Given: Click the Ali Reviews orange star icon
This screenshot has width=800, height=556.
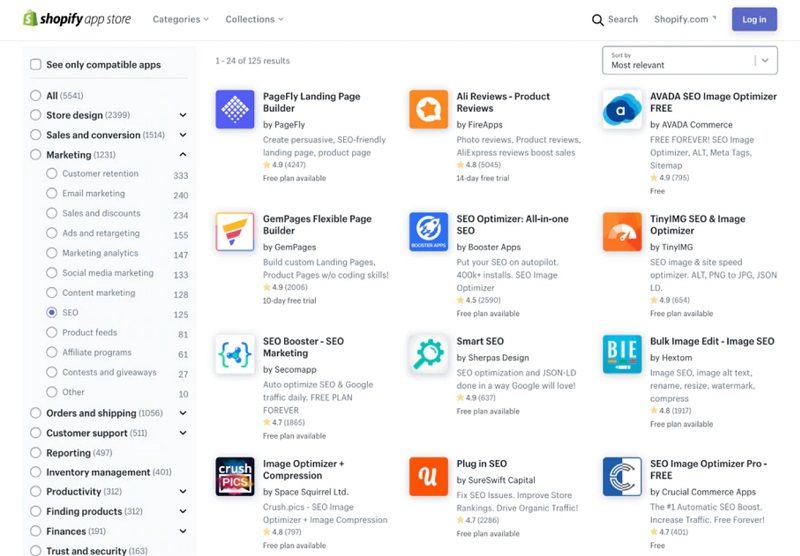Looking at the screenshot, I should (x=429, y=109).
